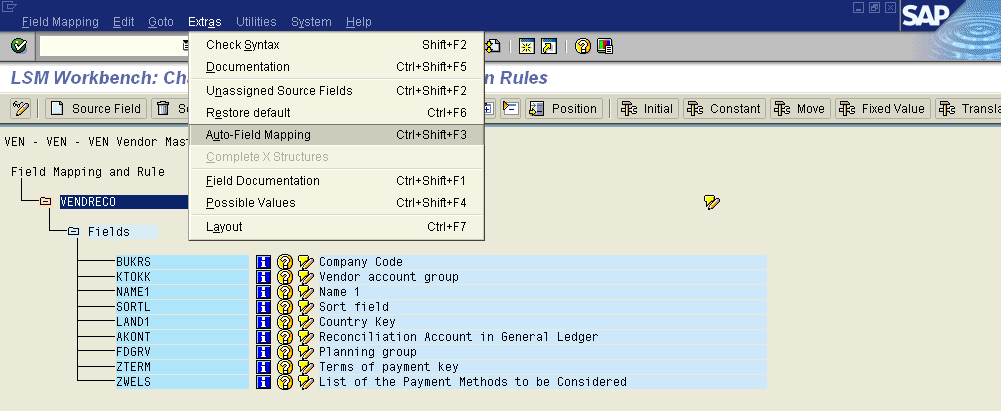Click the green Enter checkmark icon
This screenshot has width=1001, height=411.
tap(18, 46)
